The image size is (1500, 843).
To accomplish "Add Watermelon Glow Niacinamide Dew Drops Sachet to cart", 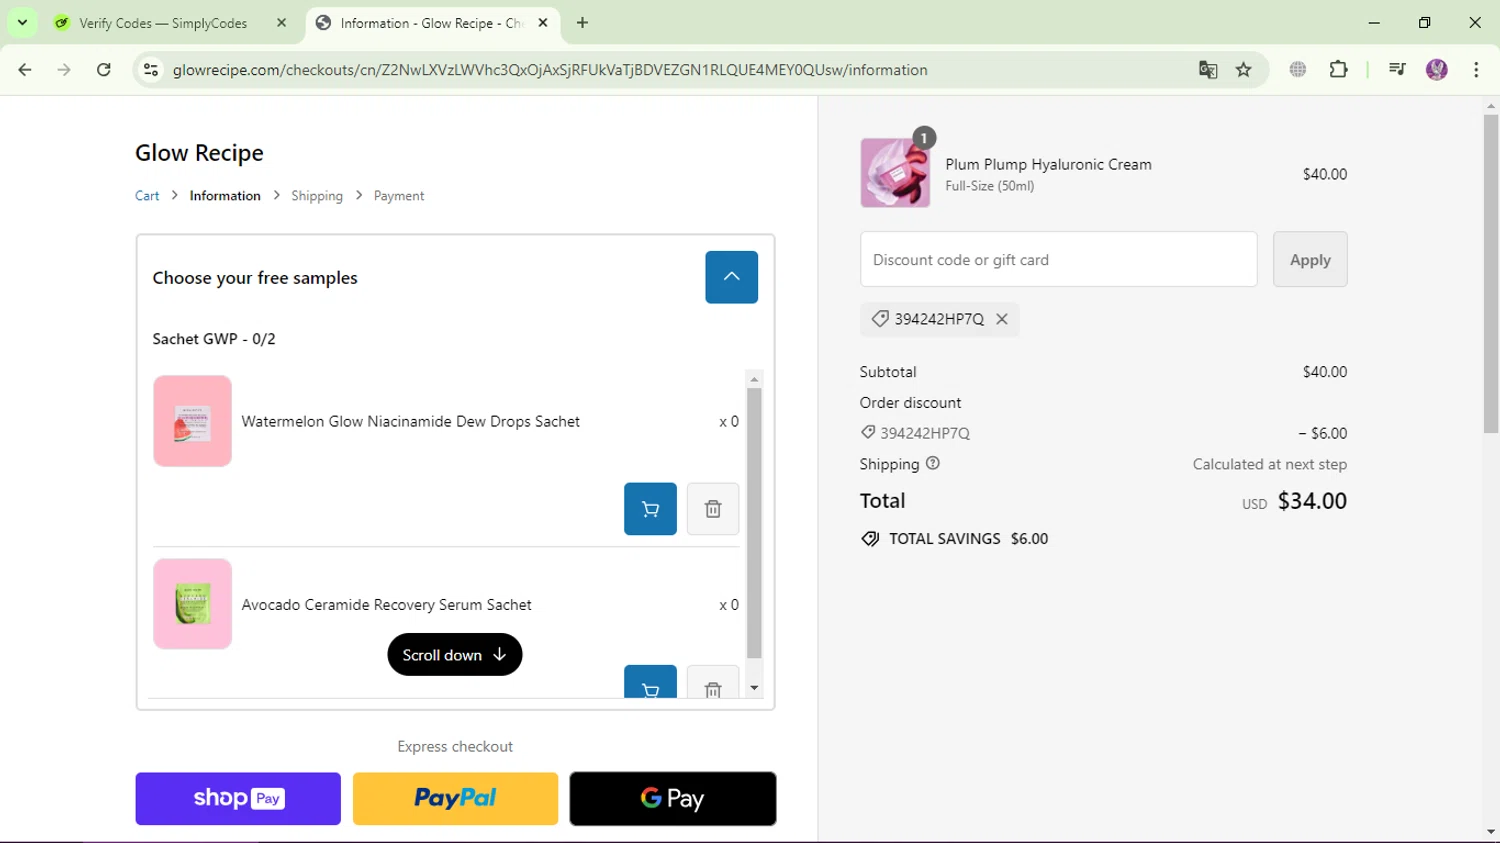I will (650, 509).
